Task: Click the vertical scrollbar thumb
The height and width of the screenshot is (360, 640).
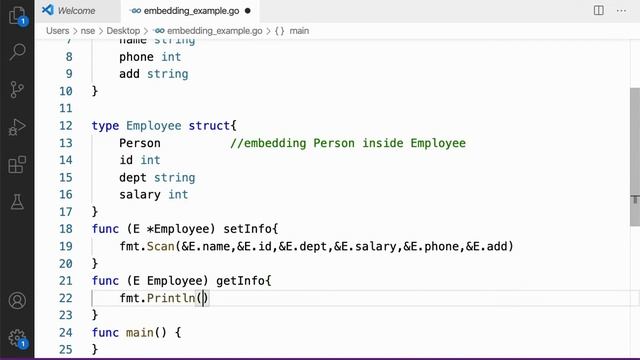Action: click(635, 157)
